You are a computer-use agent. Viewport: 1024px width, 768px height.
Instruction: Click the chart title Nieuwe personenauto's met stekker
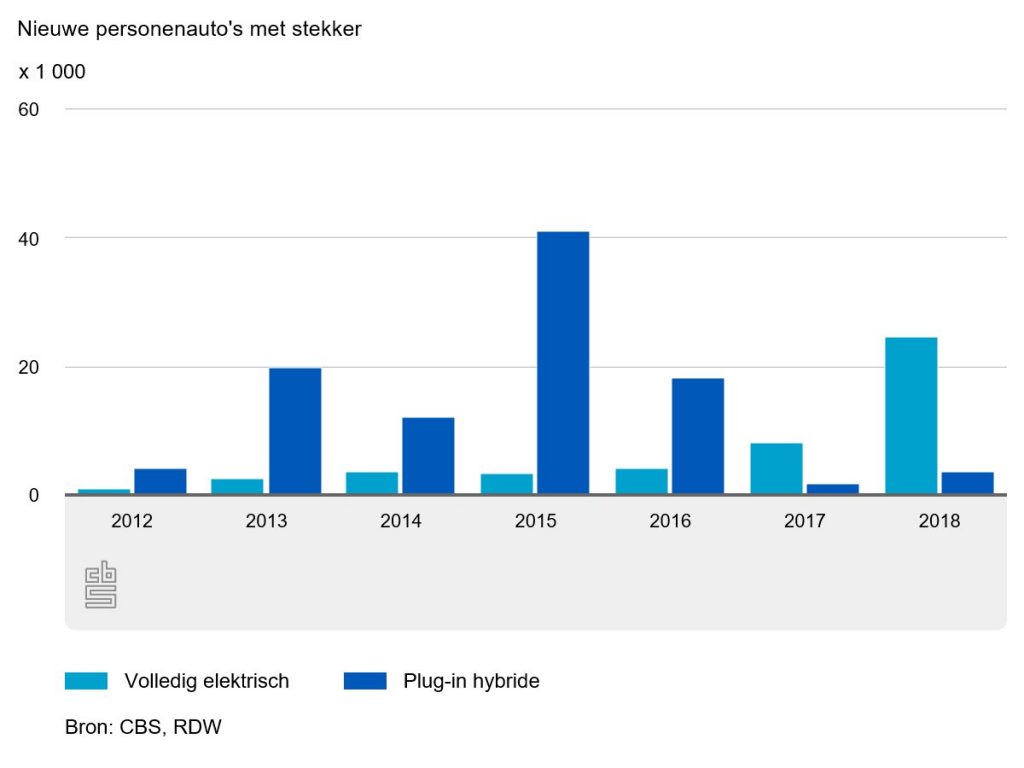point(189,29)
